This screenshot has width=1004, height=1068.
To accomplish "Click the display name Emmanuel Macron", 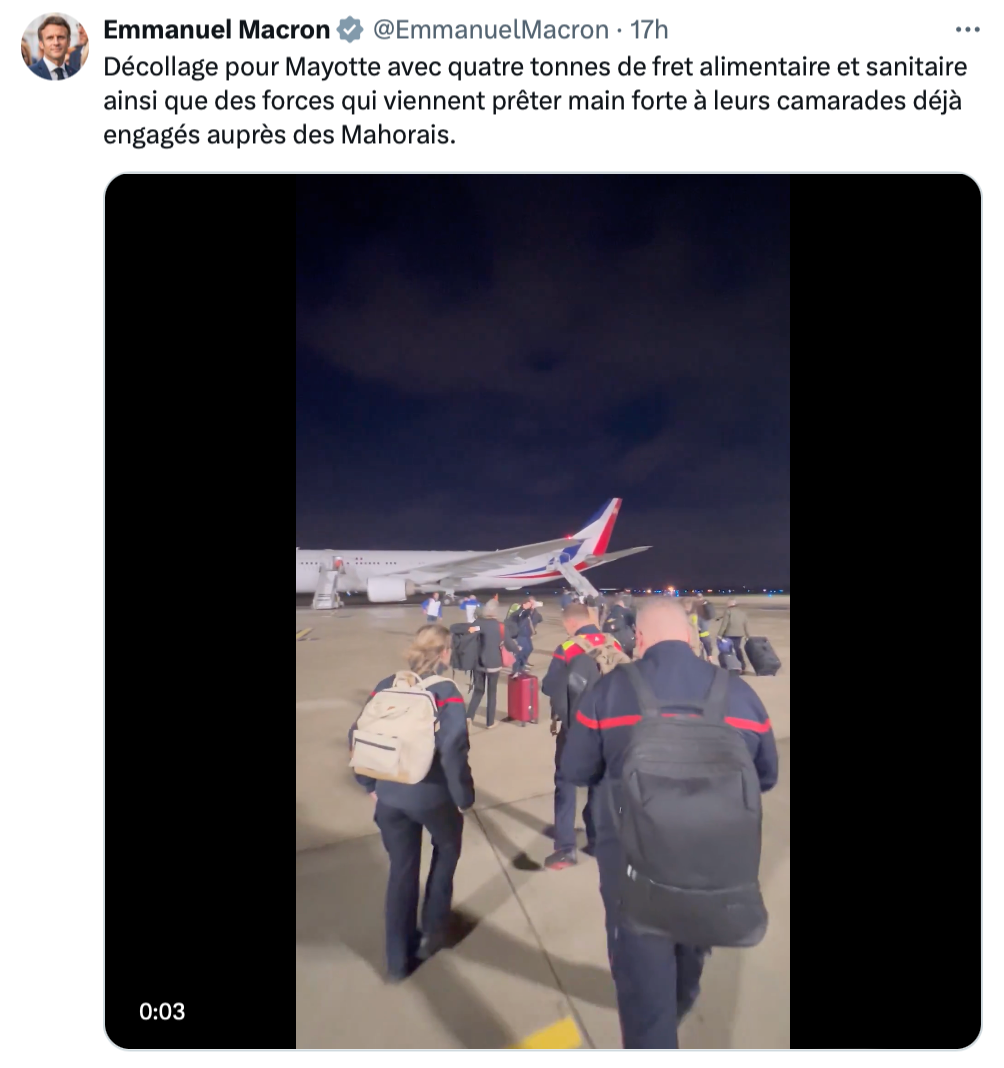I will point(217,30).
